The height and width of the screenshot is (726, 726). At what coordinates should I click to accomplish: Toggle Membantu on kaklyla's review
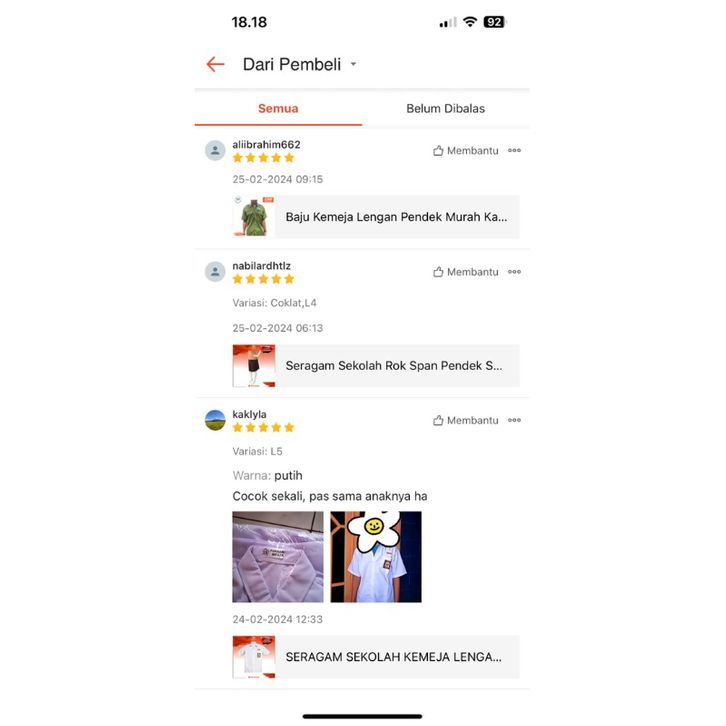[466, 420]
